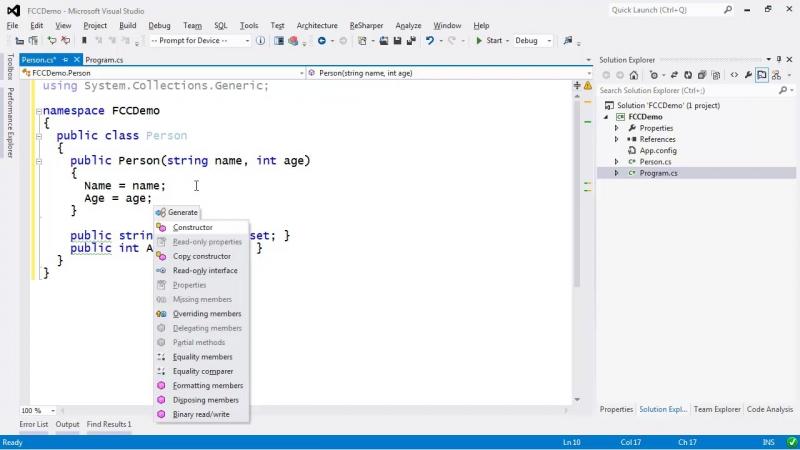Switch to the Program.cs editor tab
This screenshot has height=450, width=800.
[x=104, y=60]
